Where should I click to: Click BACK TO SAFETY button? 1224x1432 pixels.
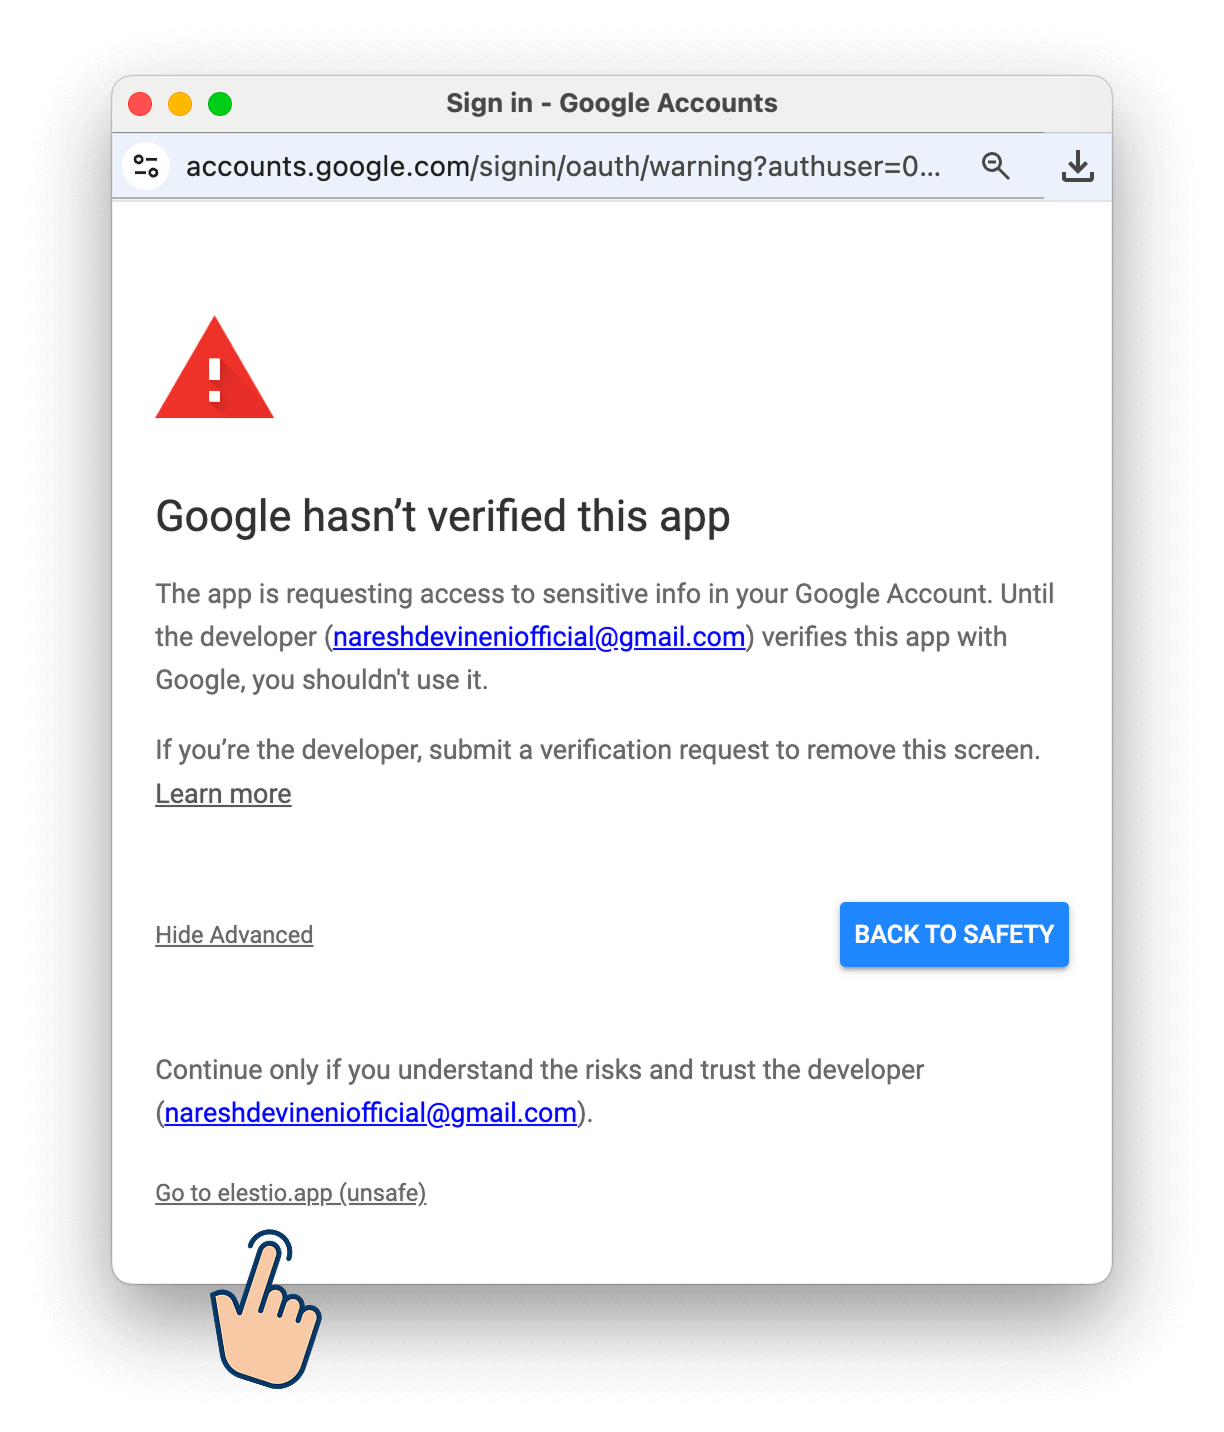[954, 934]
